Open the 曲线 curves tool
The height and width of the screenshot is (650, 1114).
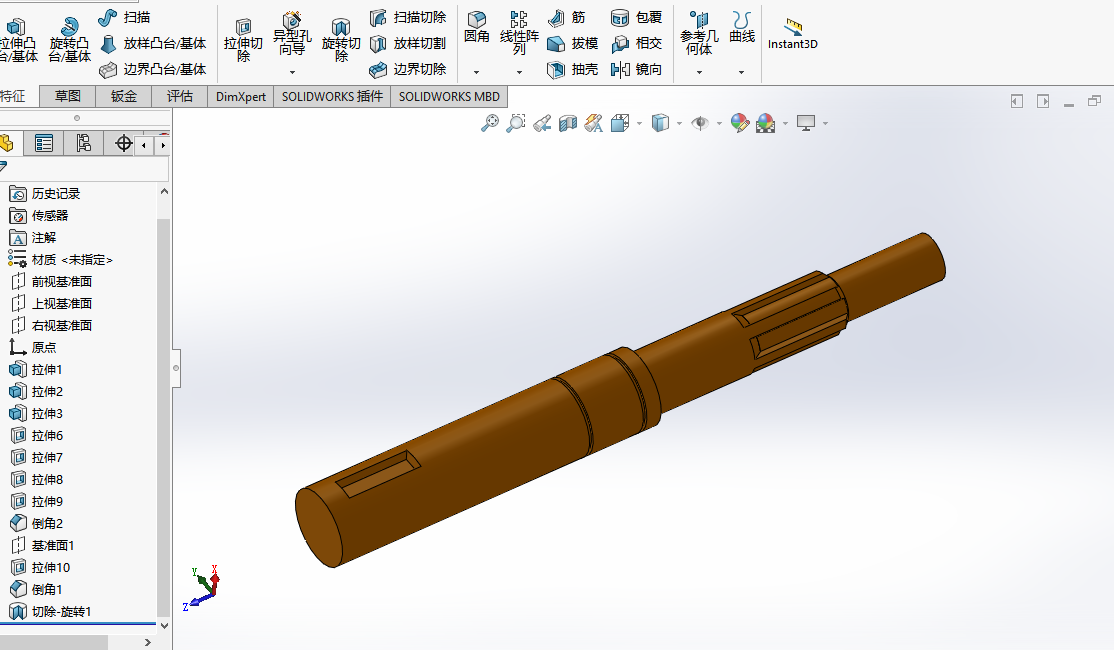point(742,27)
